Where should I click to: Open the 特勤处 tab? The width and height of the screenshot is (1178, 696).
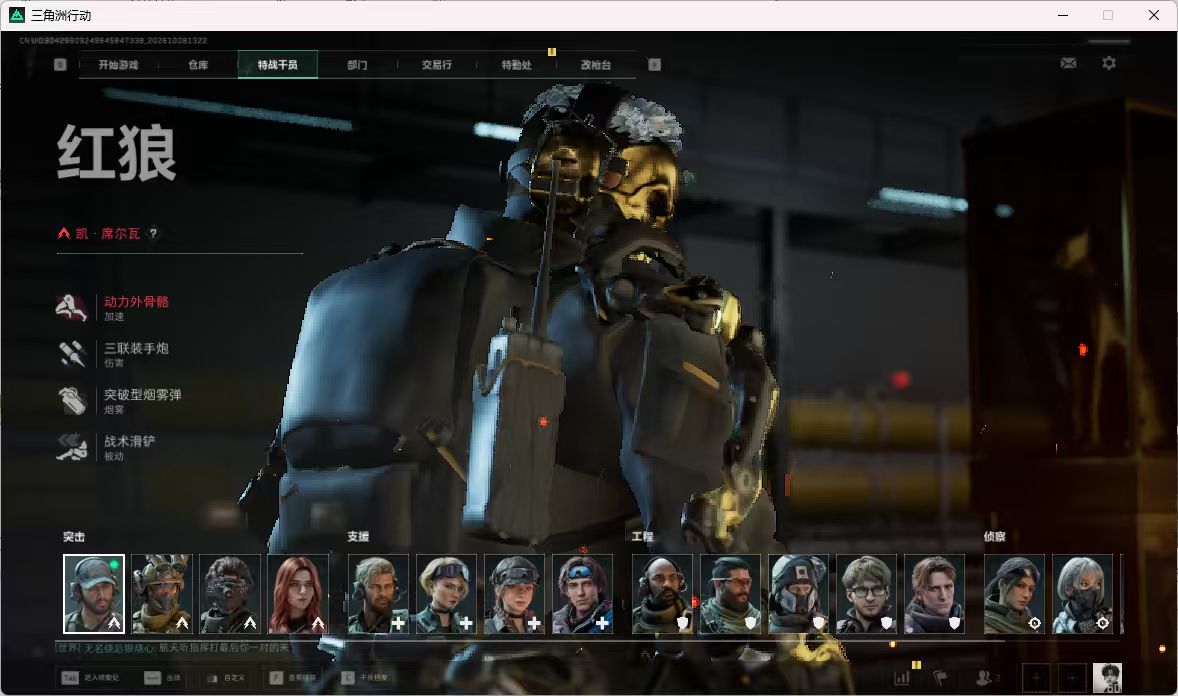pos(516,65)
